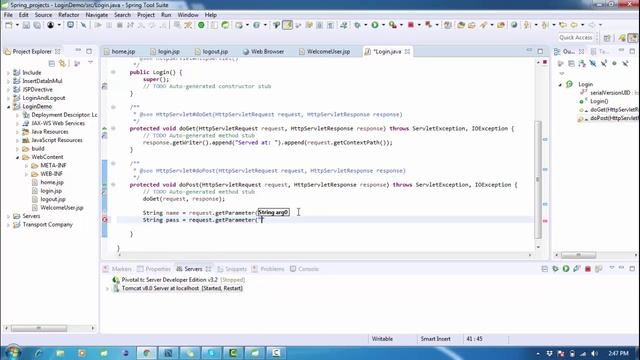
Task: Open Project Explorer view menu arrow
Action: (x=91, y=63)
